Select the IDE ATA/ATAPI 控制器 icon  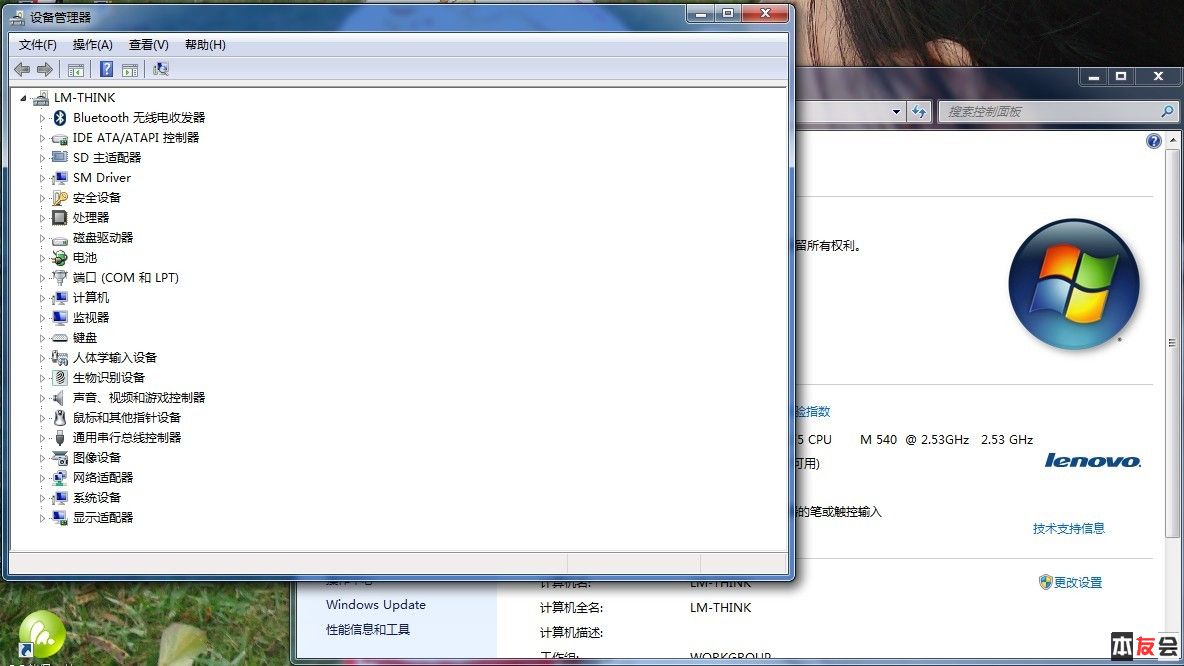point(60,138)
